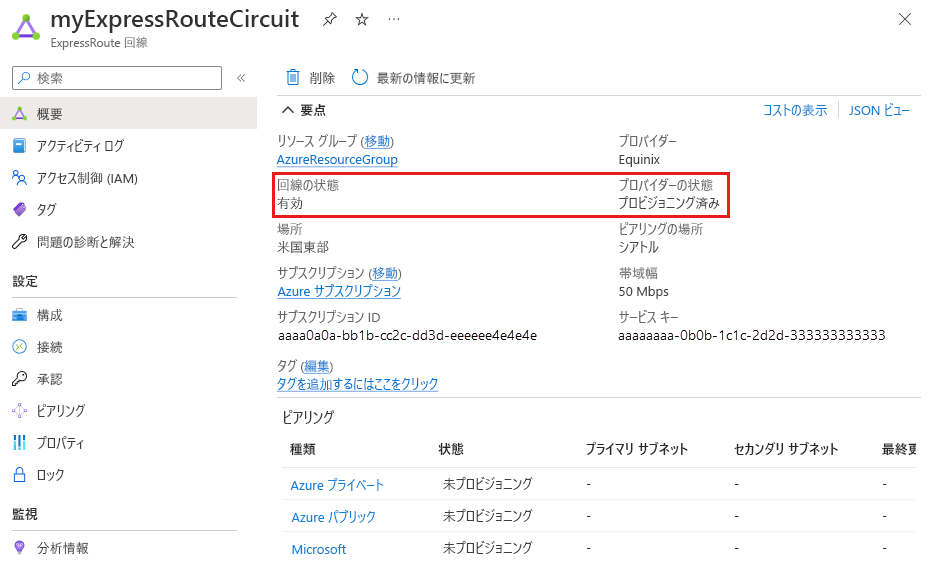The width and height of the screenshot is (942, 561).
Task: Open the Azure サブスクリプション link
Action: pos(339,291)
